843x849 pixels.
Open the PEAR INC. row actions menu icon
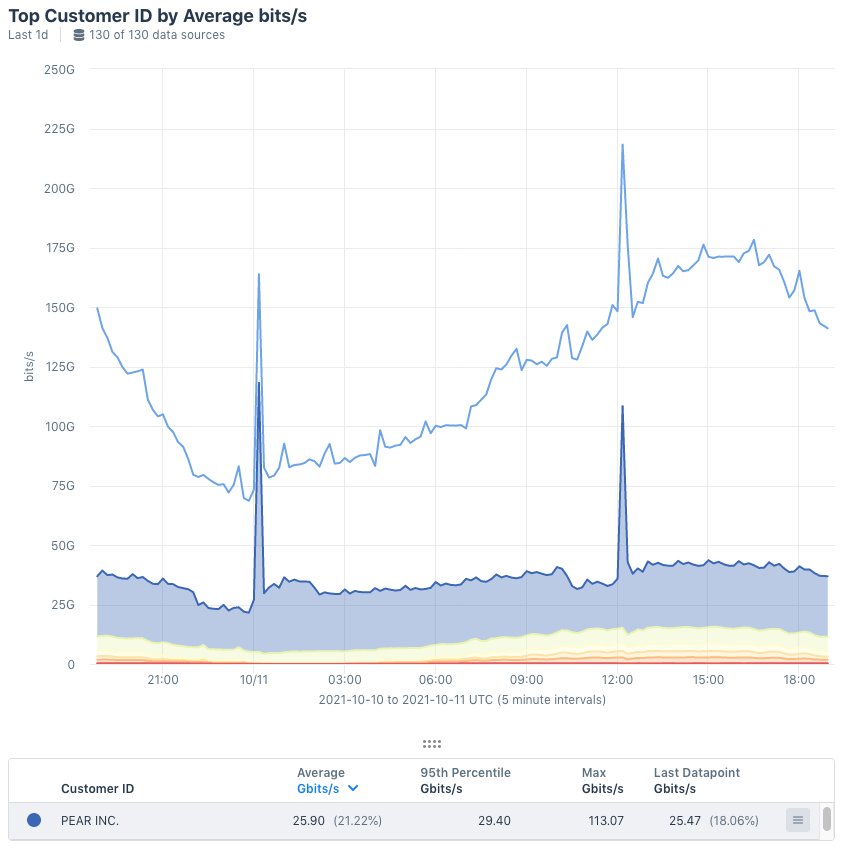(x=797, y=820)
